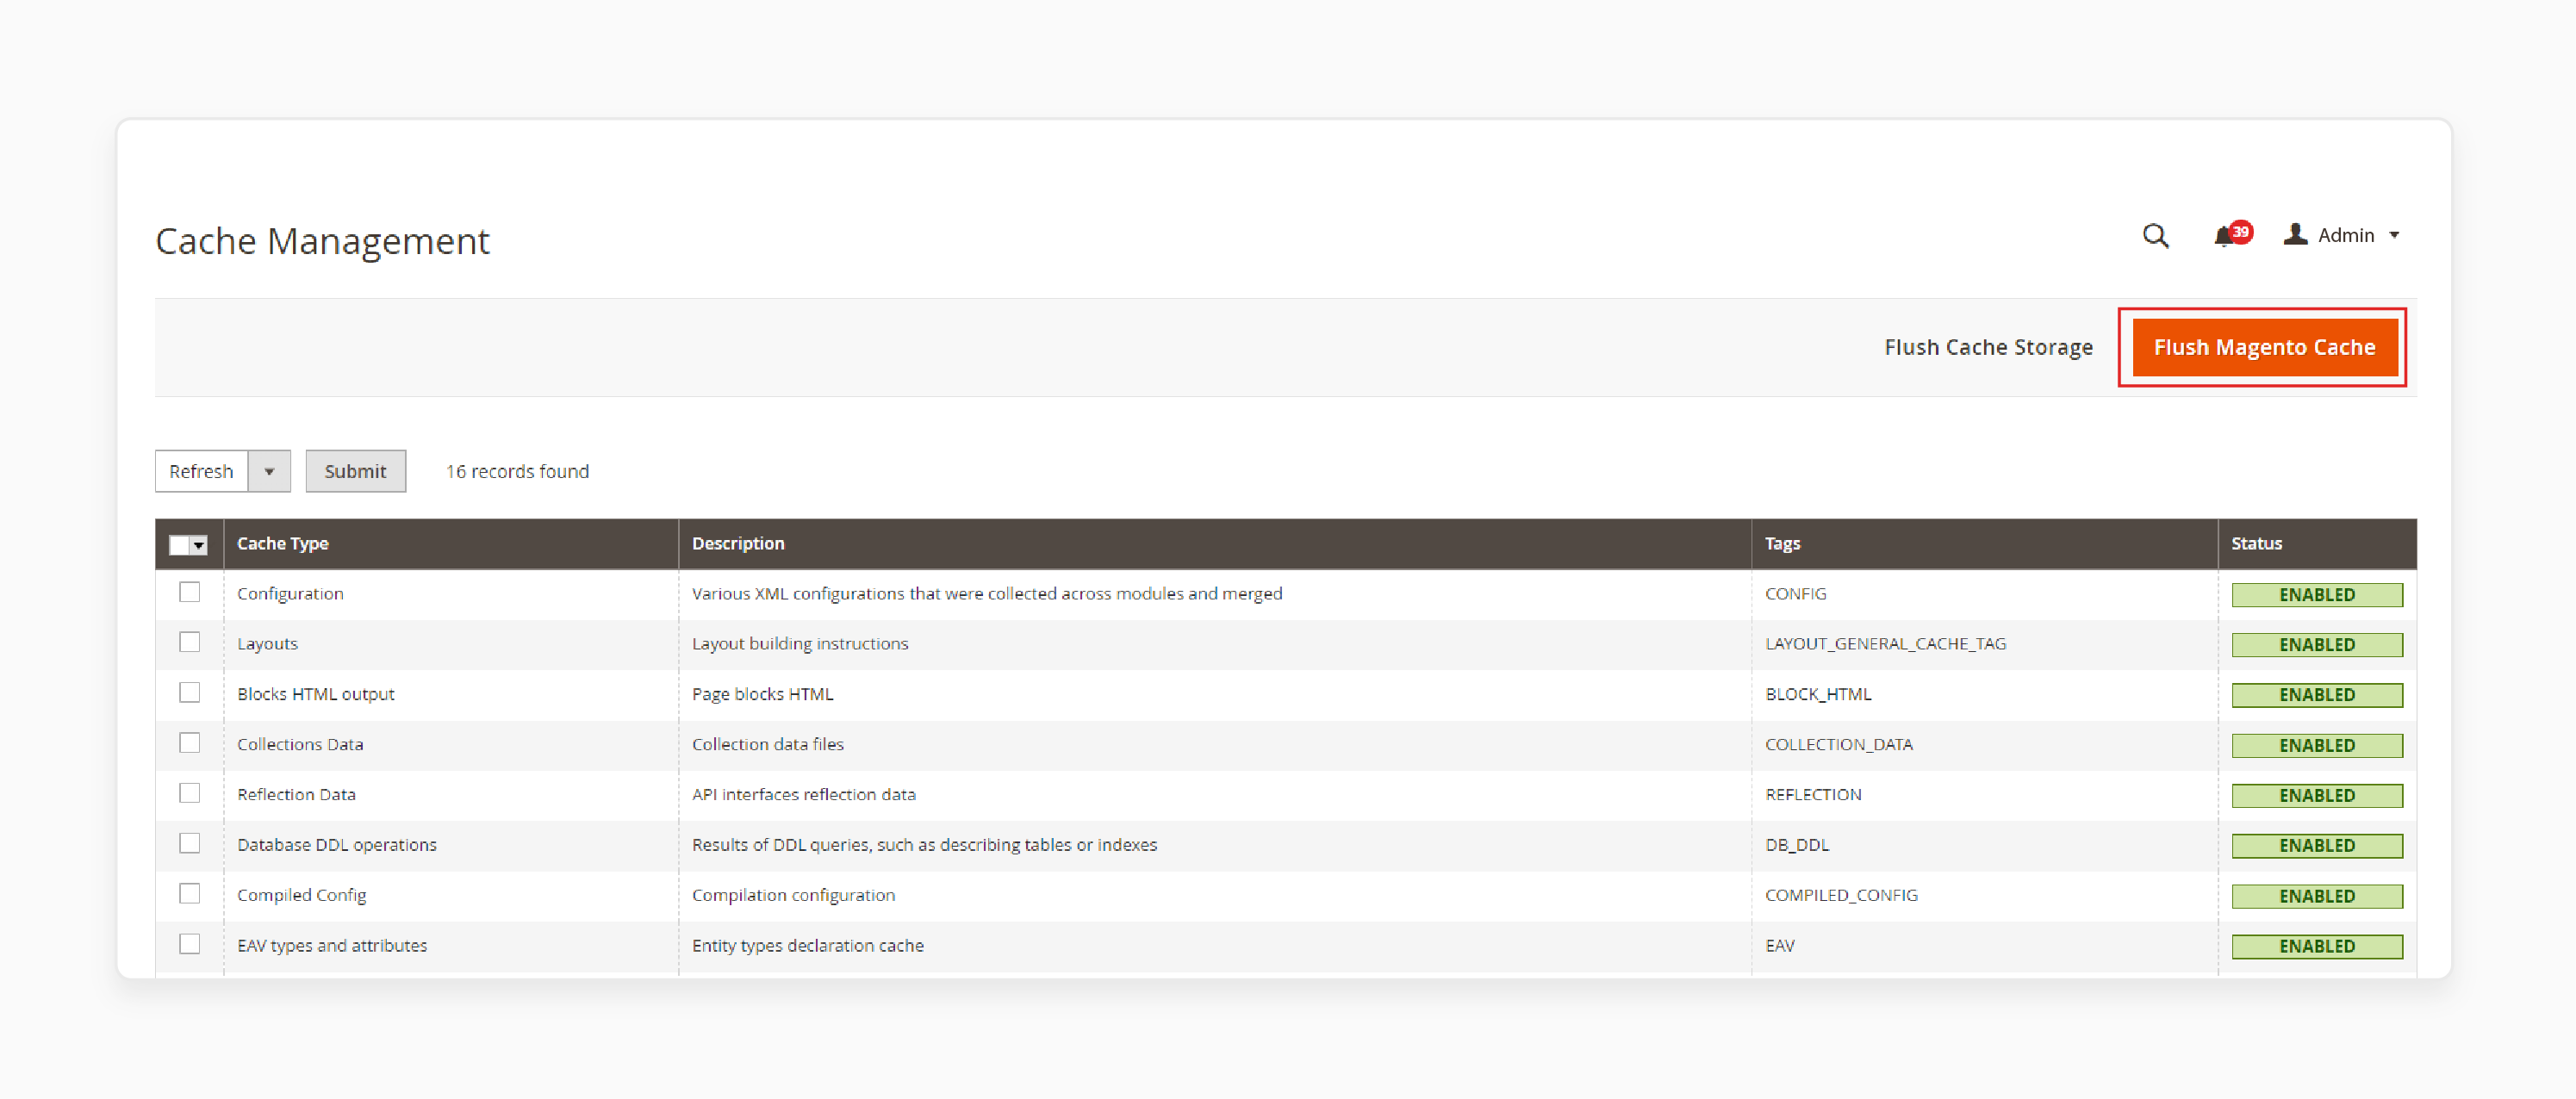Click 'Reflection Data' cache type text
Screen dimensions: 2576x1099
(296, 794)
